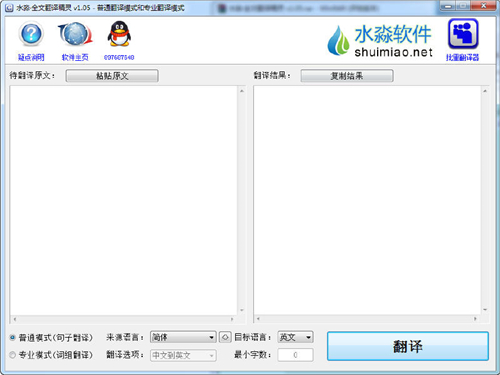Swap source and target languages icon
The height and width of the screenshot is (375, 500).
(x=225, y=337)
